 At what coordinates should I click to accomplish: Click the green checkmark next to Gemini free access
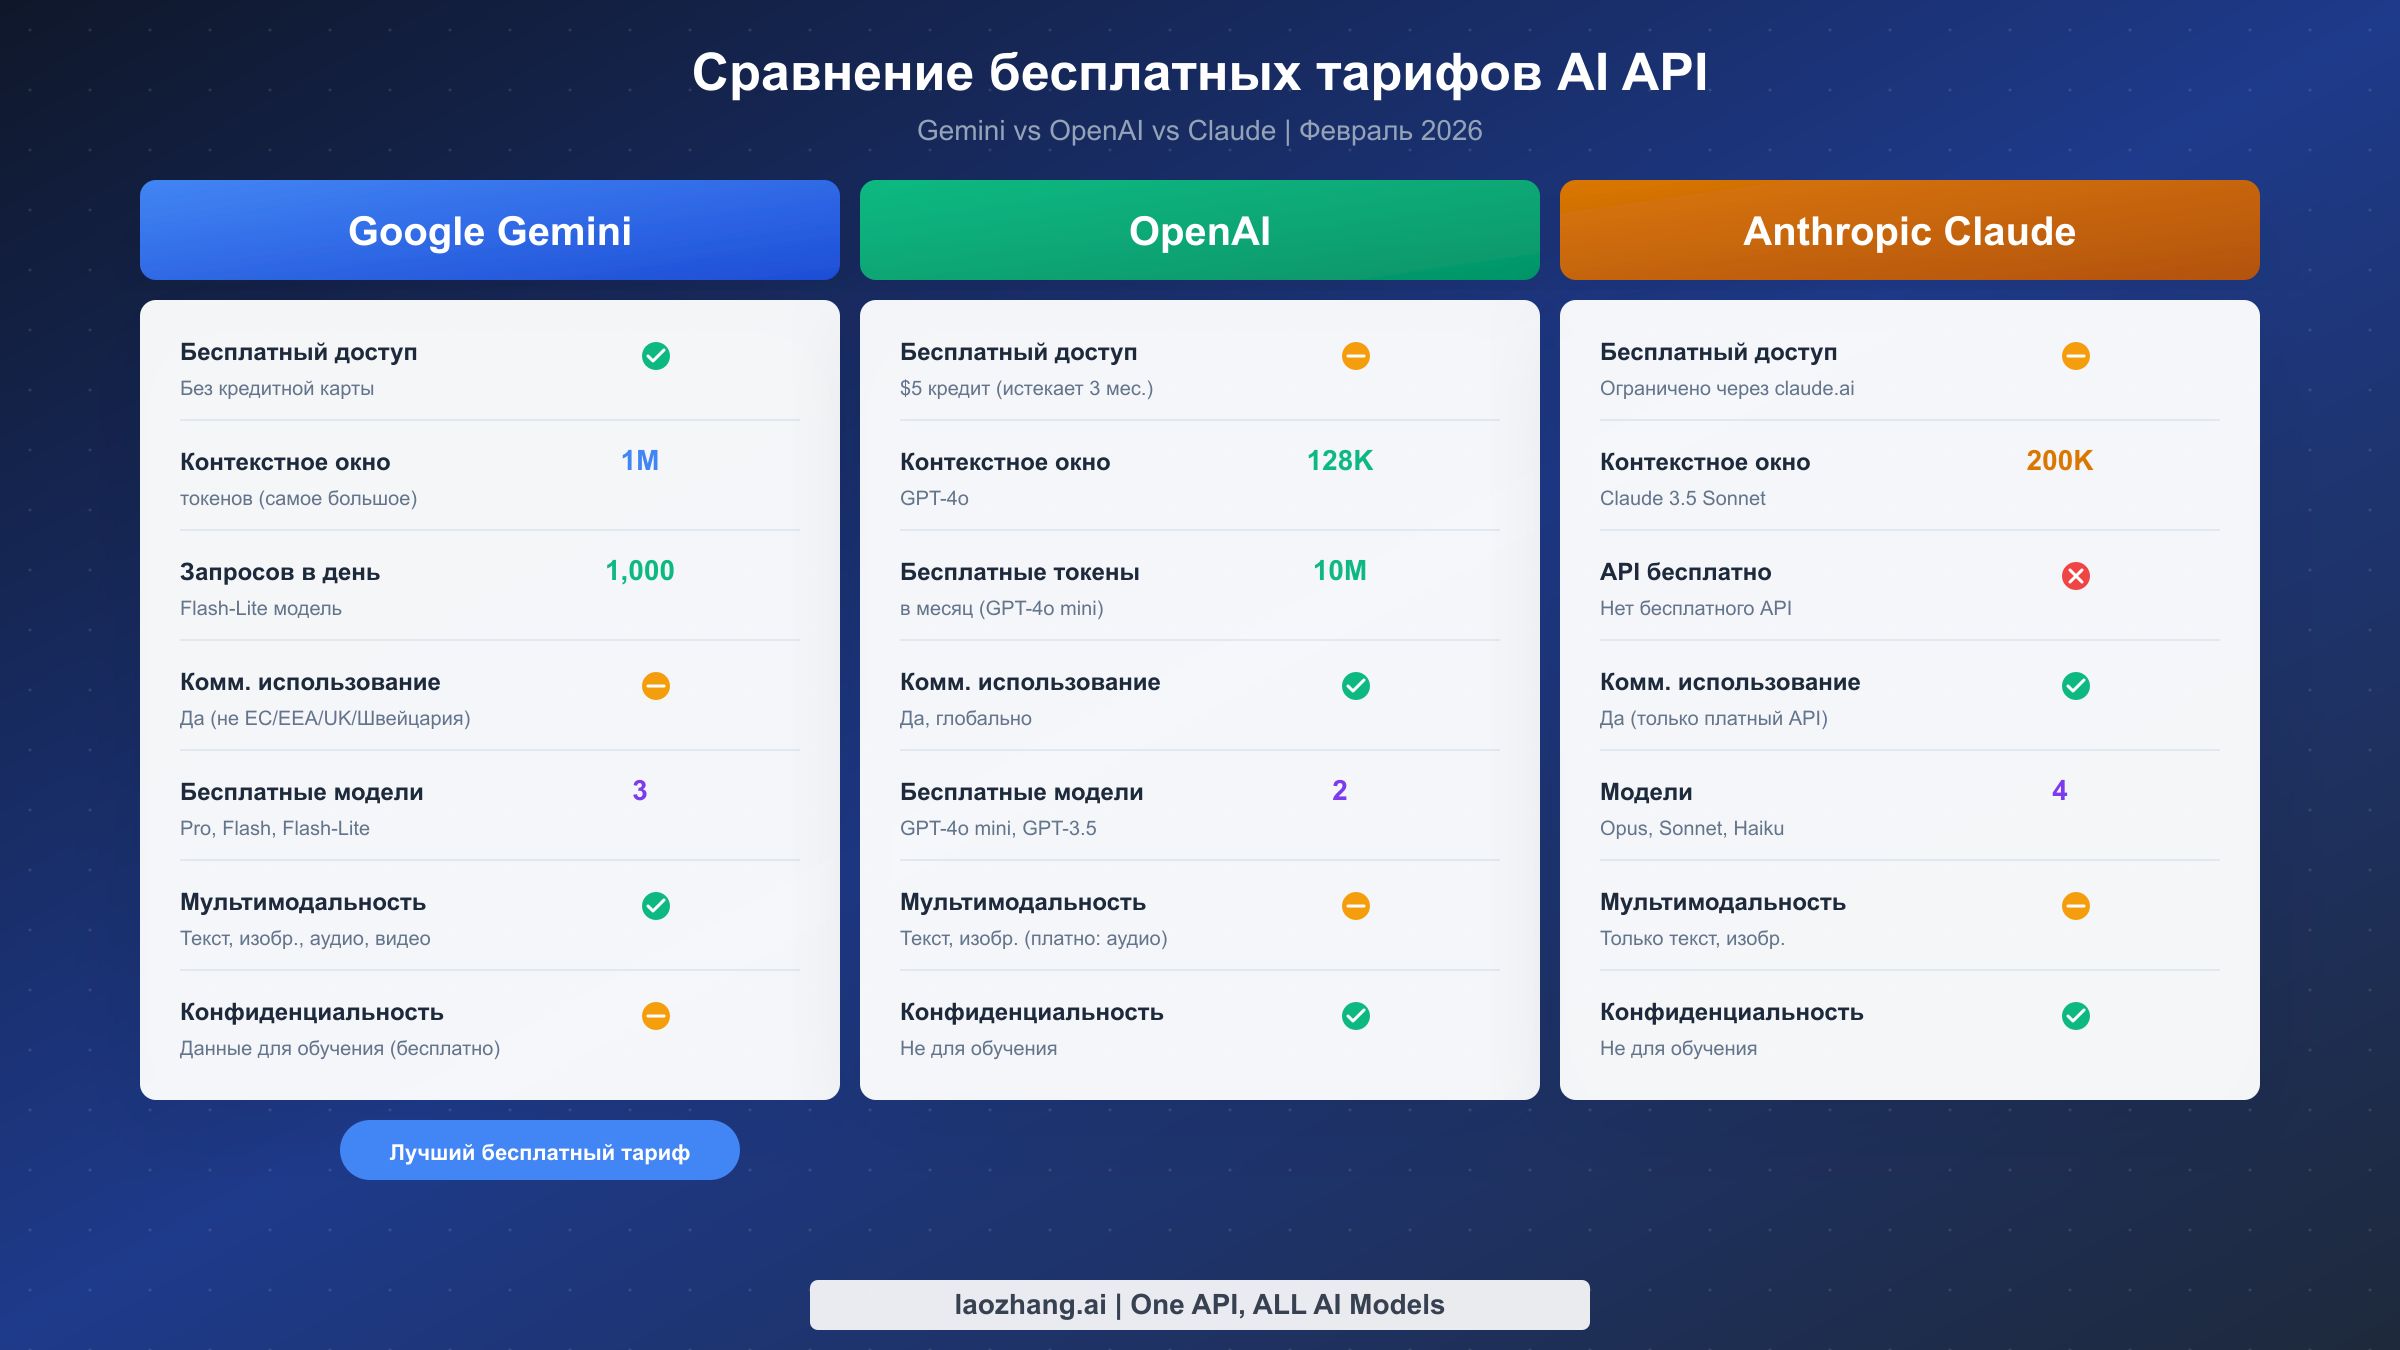(655, 356)
